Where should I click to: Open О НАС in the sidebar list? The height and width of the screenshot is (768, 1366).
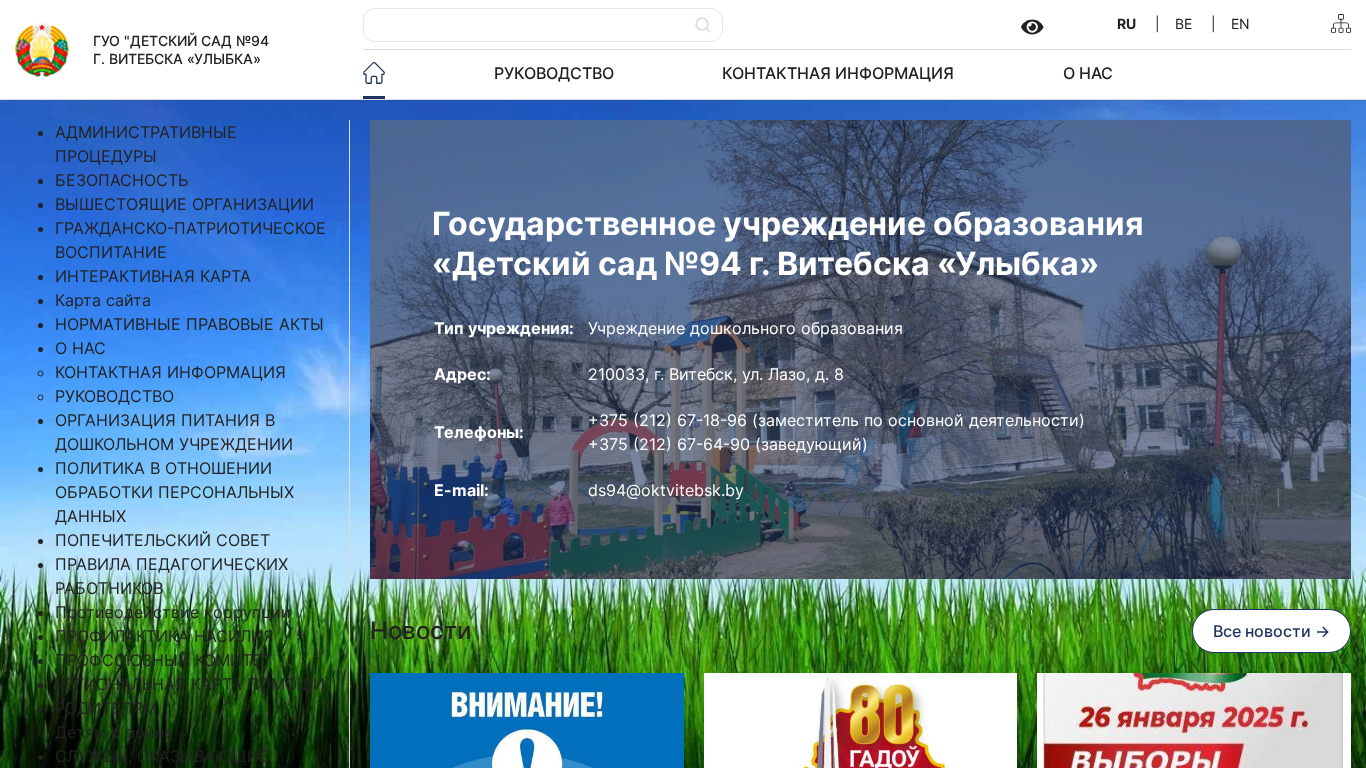(x=80, y=348)
